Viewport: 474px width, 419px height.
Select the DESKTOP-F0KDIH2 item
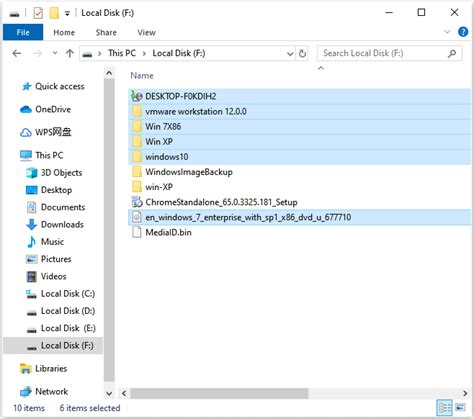tap(299, 96)
